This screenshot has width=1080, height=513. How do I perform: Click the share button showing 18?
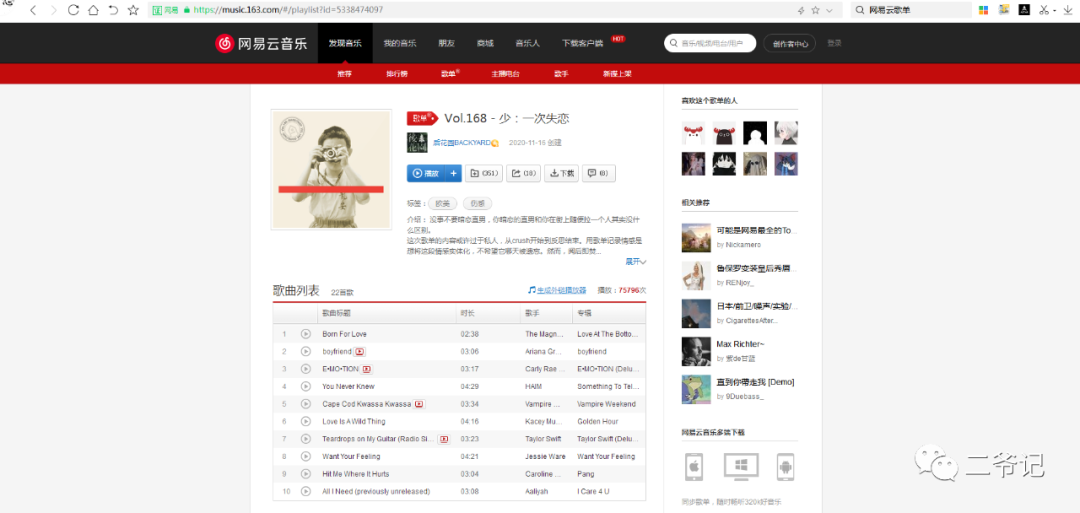point(523,174)
